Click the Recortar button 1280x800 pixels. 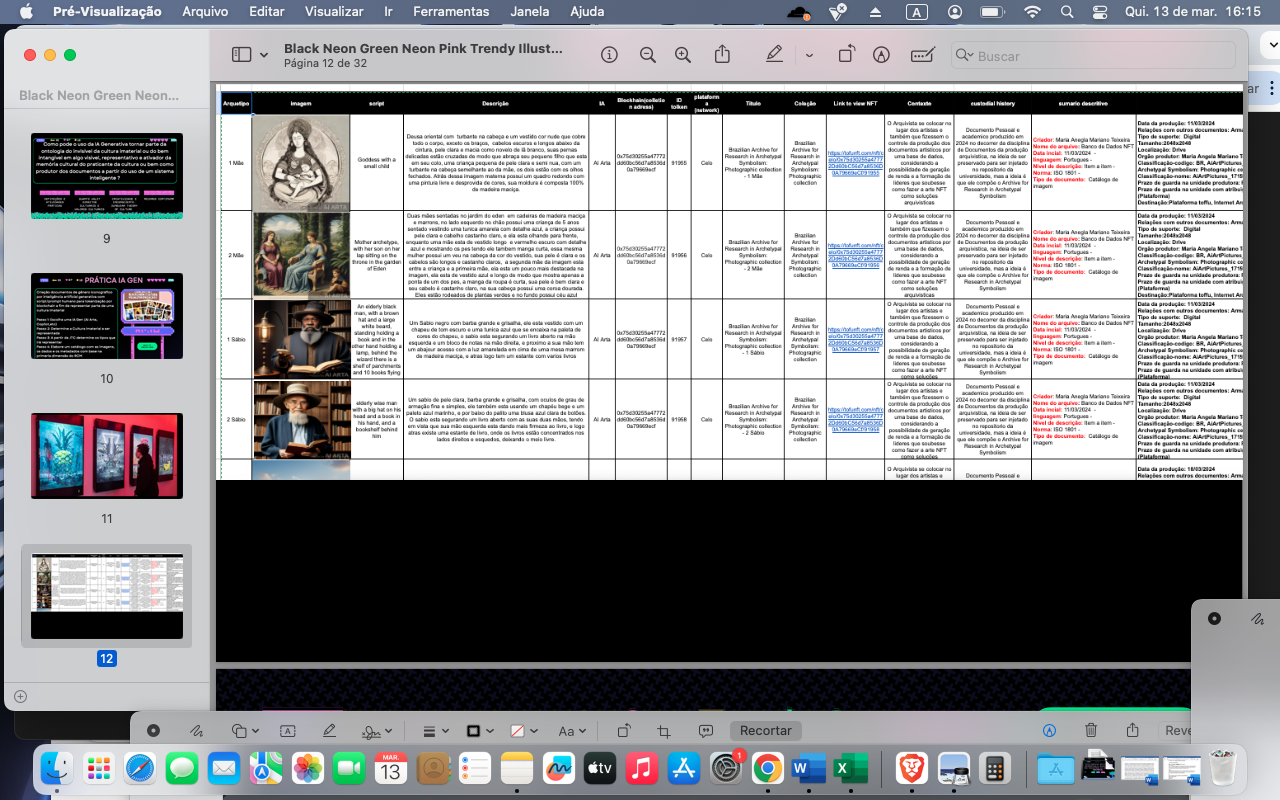coord(766,731)
